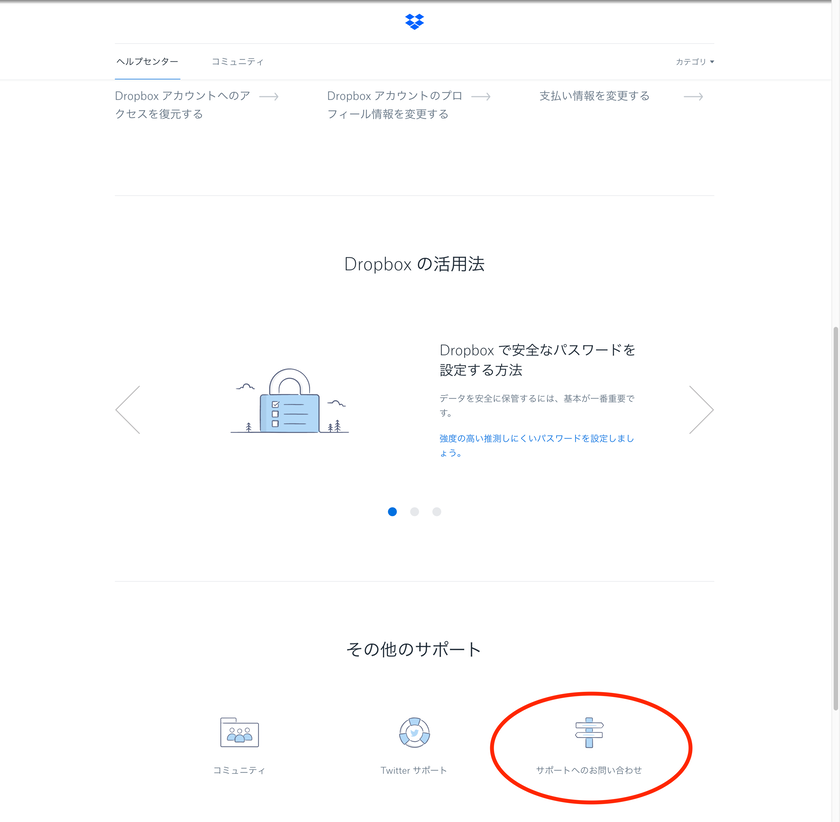
Task: Select the second carousel dot indicator
Action: tap(414, 512)
